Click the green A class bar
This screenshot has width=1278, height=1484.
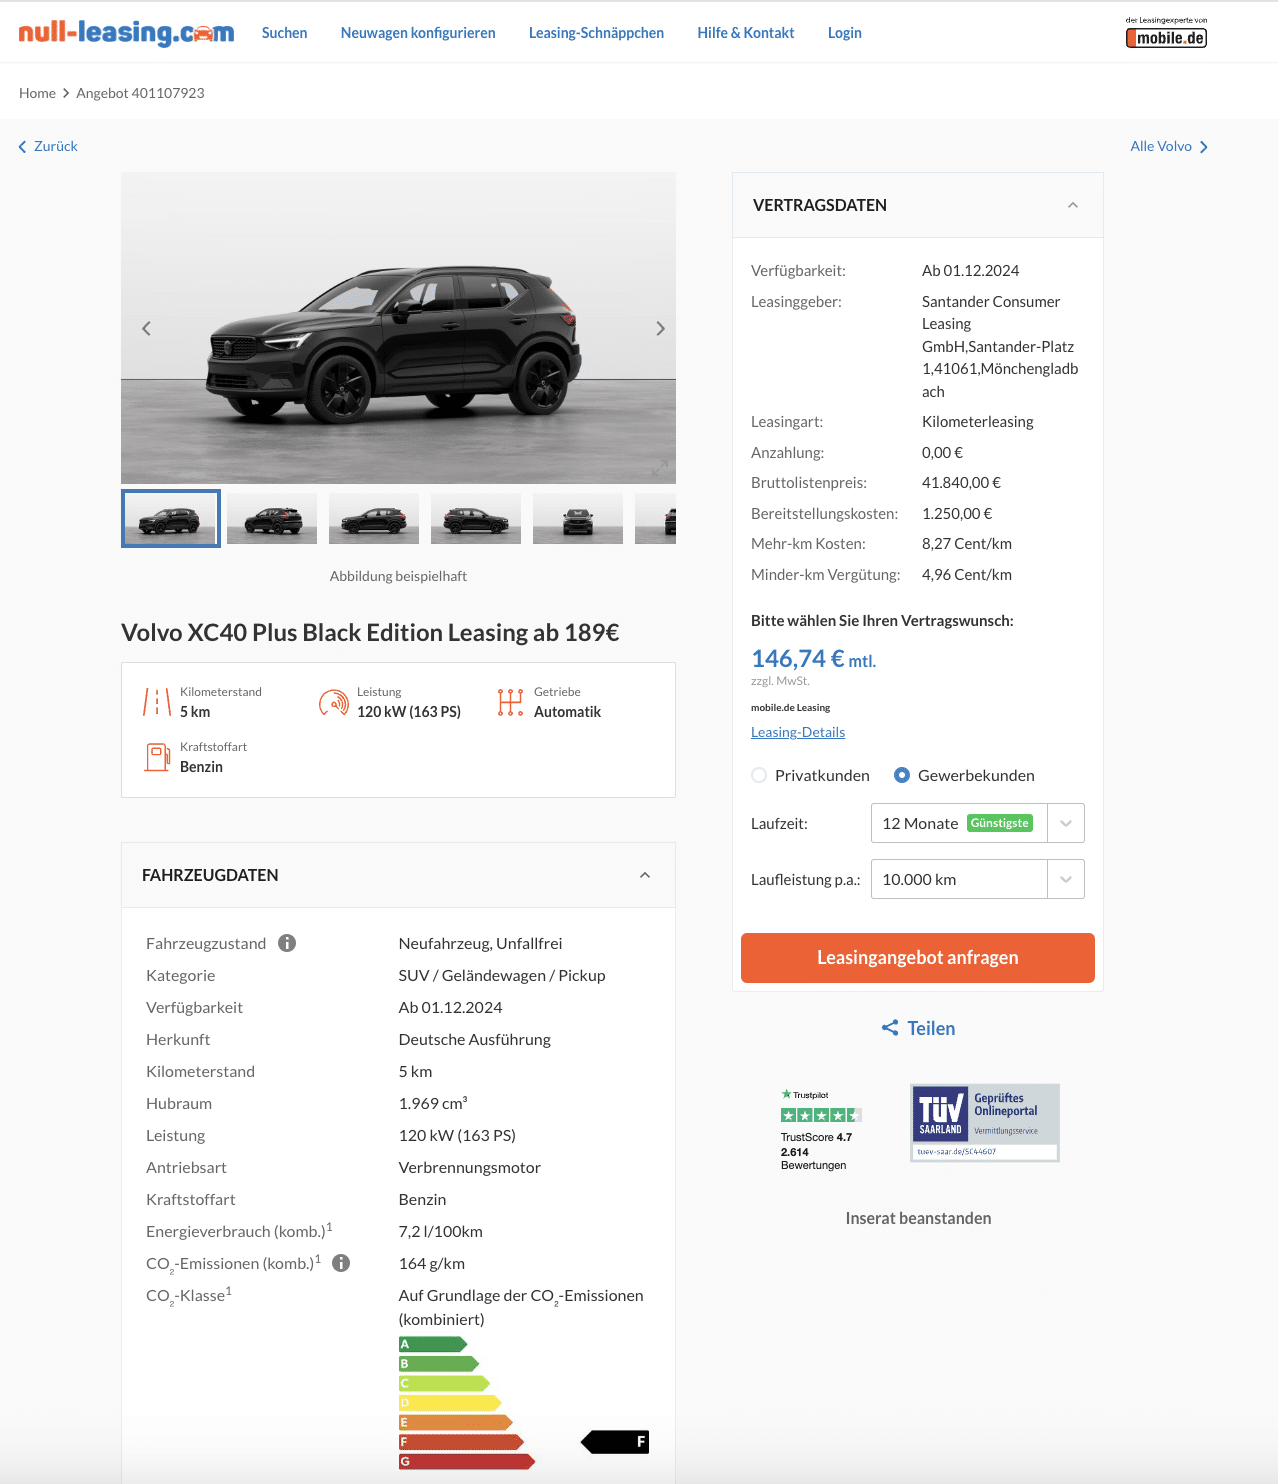433,1344
